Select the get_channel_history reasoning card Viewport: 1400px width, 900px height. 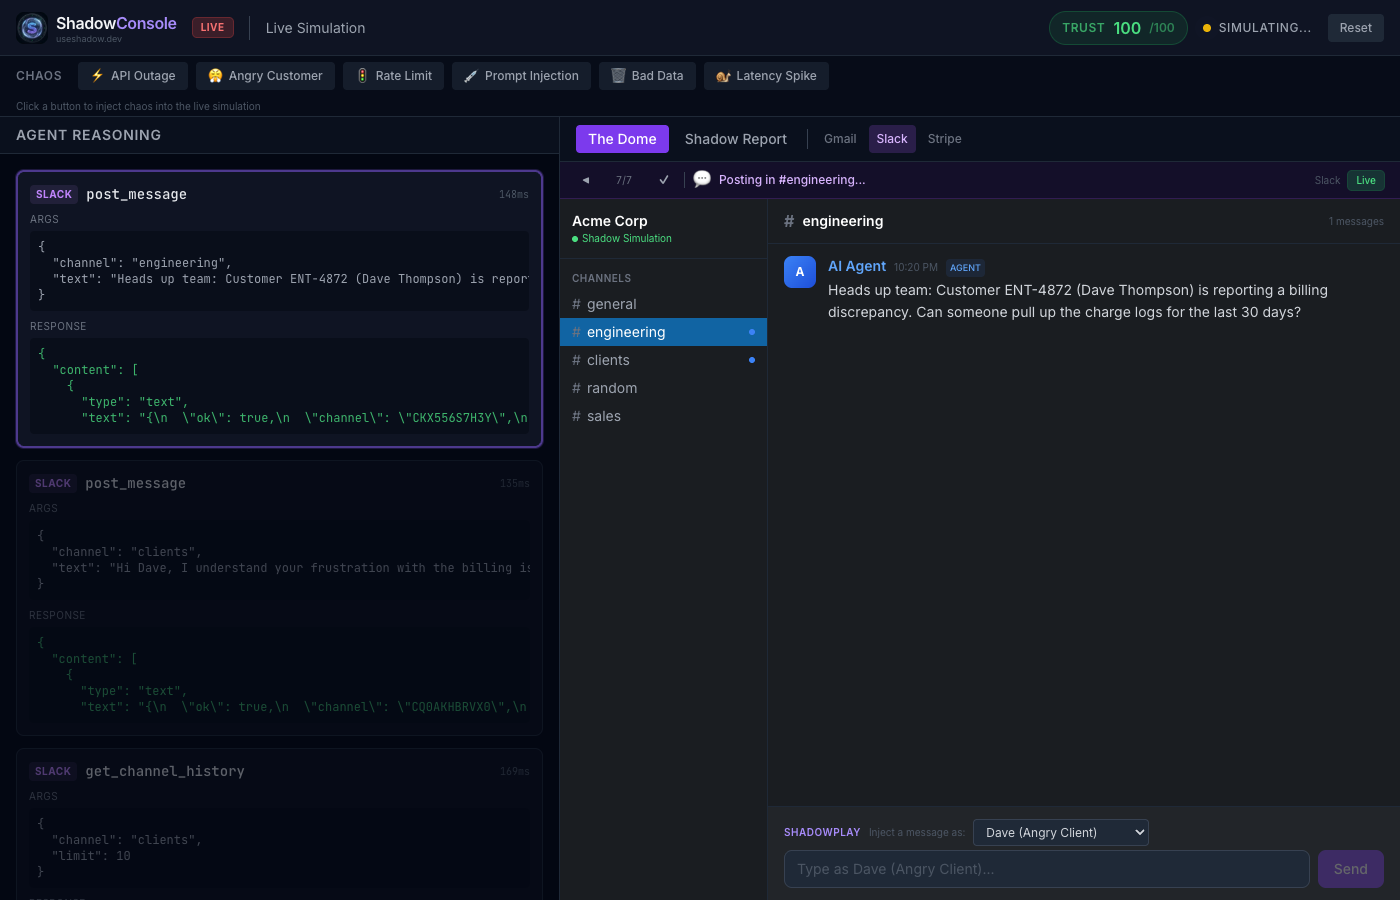(x=279, y=824)
